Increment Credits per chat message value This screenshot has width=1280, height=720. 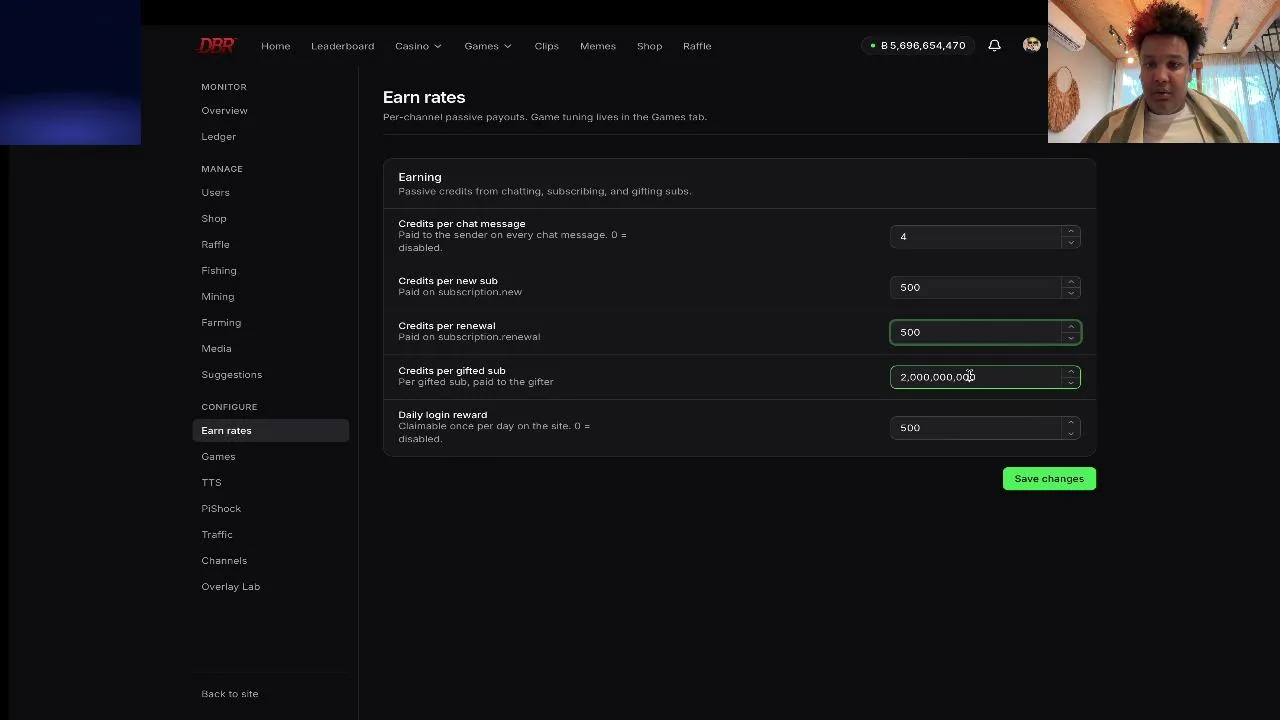pyautogui.click(x=1071, y=231)
